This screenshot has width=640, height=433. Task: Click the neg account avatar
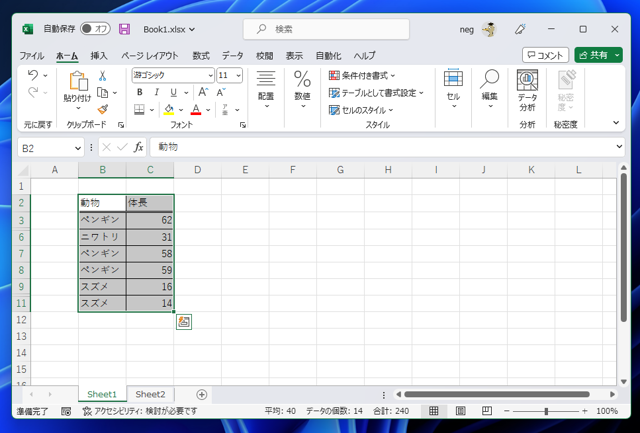tap(489, 29)
